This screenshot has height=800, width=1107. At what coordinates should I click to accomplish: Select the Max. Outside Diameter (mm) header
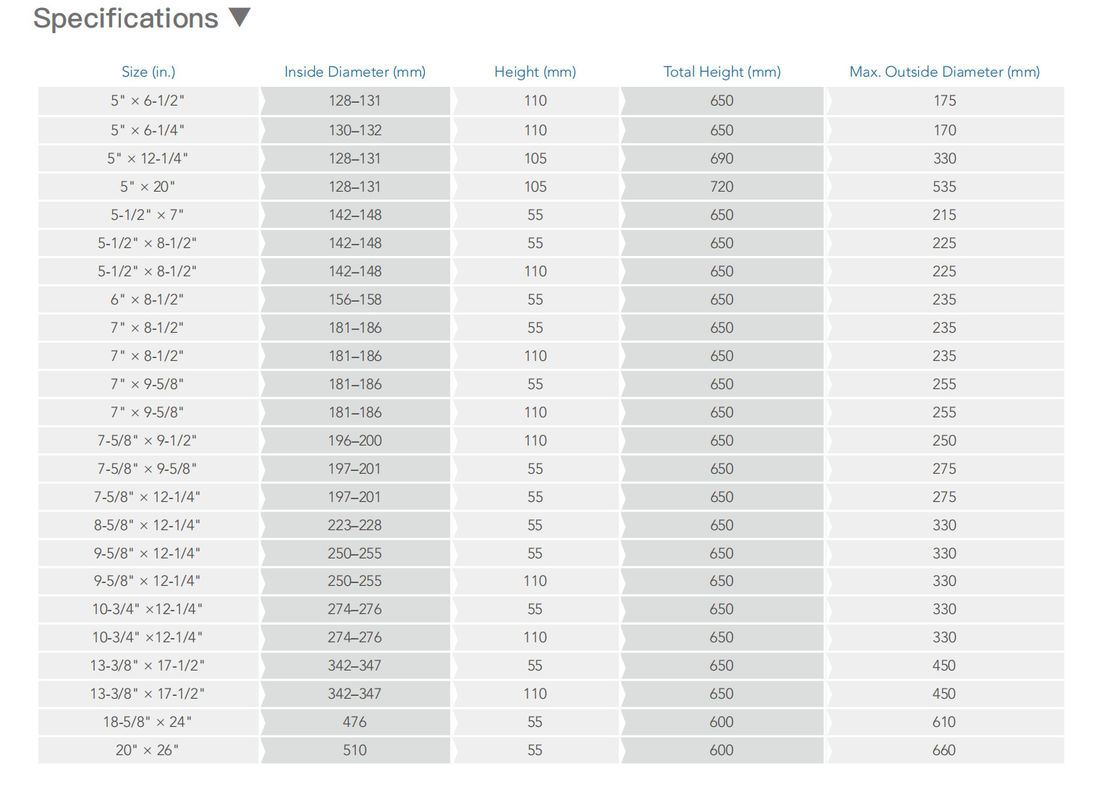(945, 72)
